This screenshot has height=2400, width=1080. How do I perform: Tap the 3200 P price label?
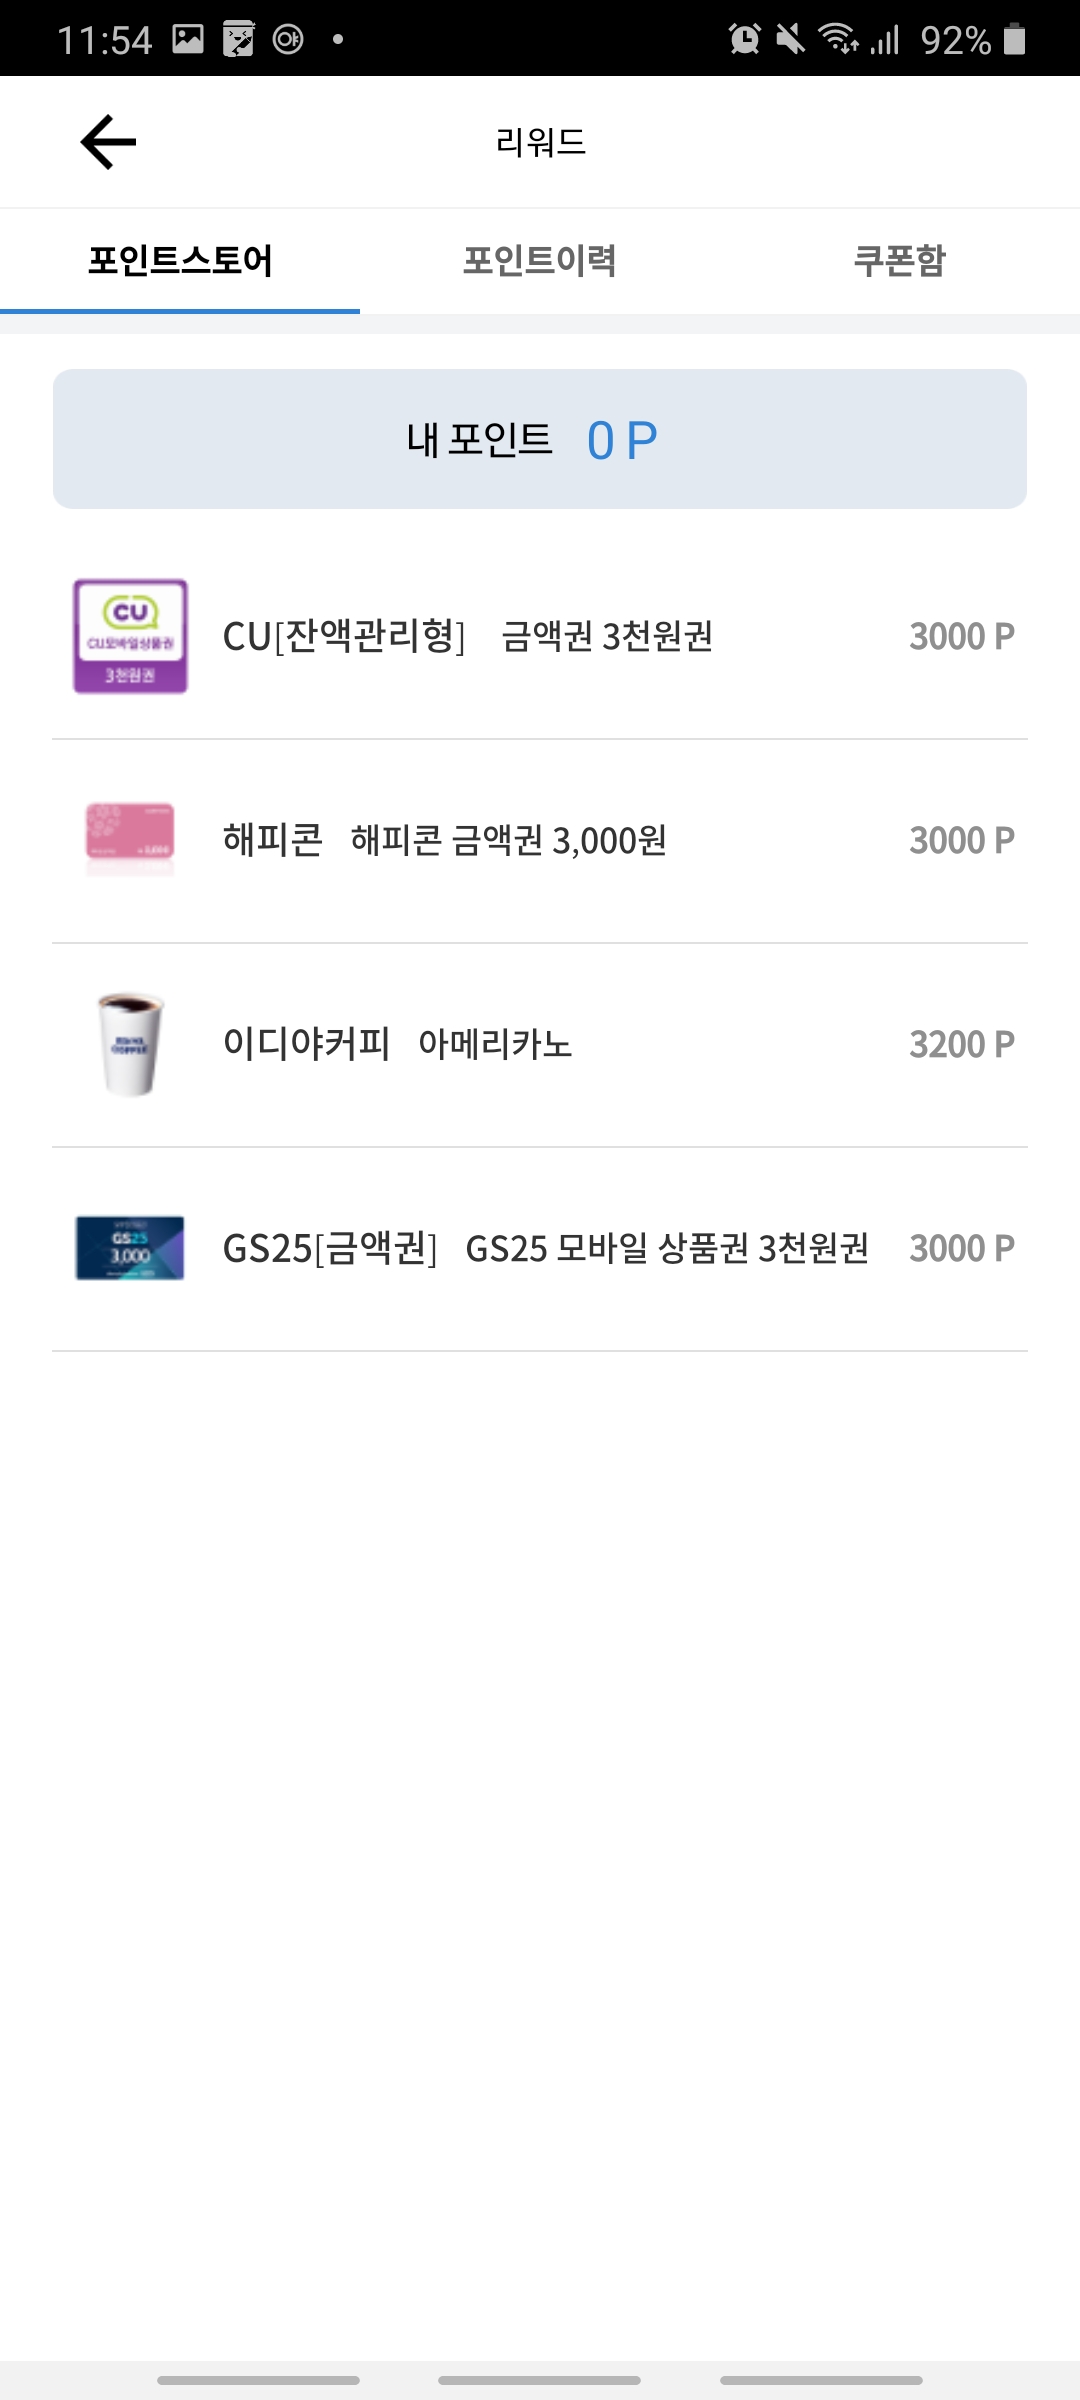click(x=961, y=1044)
